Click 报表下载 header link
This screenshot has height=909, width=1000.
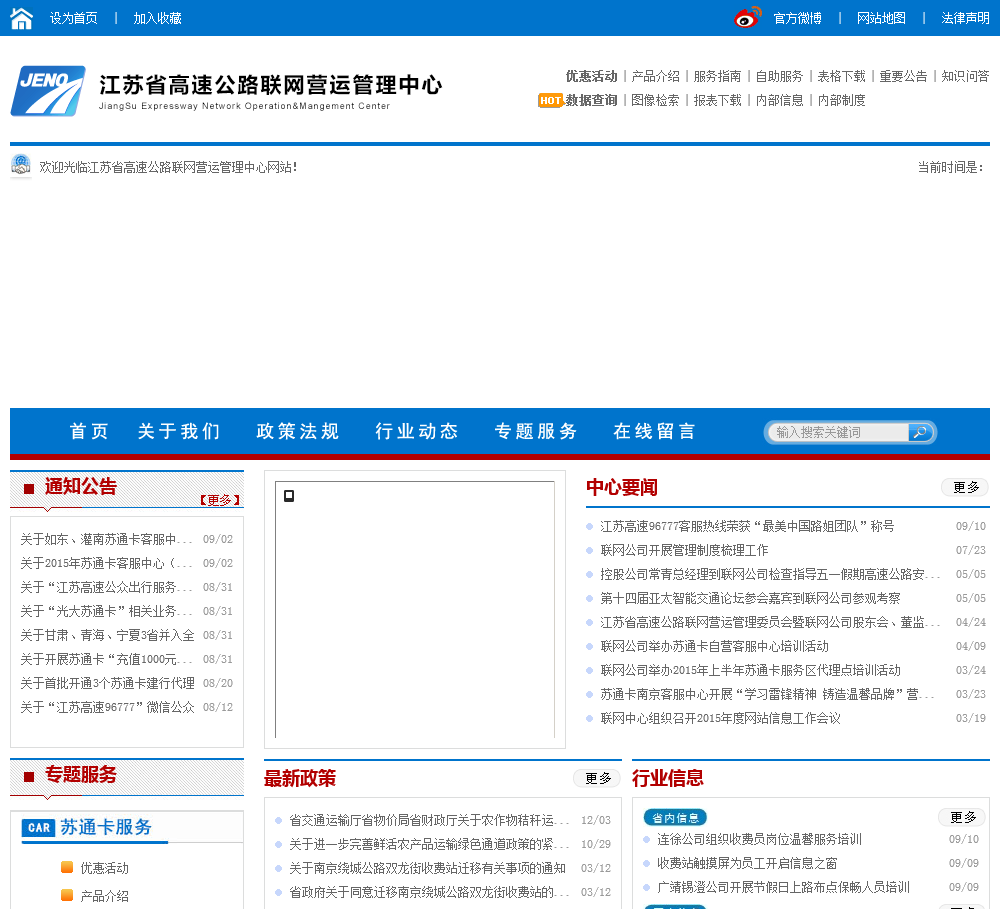tap(717, 100)
